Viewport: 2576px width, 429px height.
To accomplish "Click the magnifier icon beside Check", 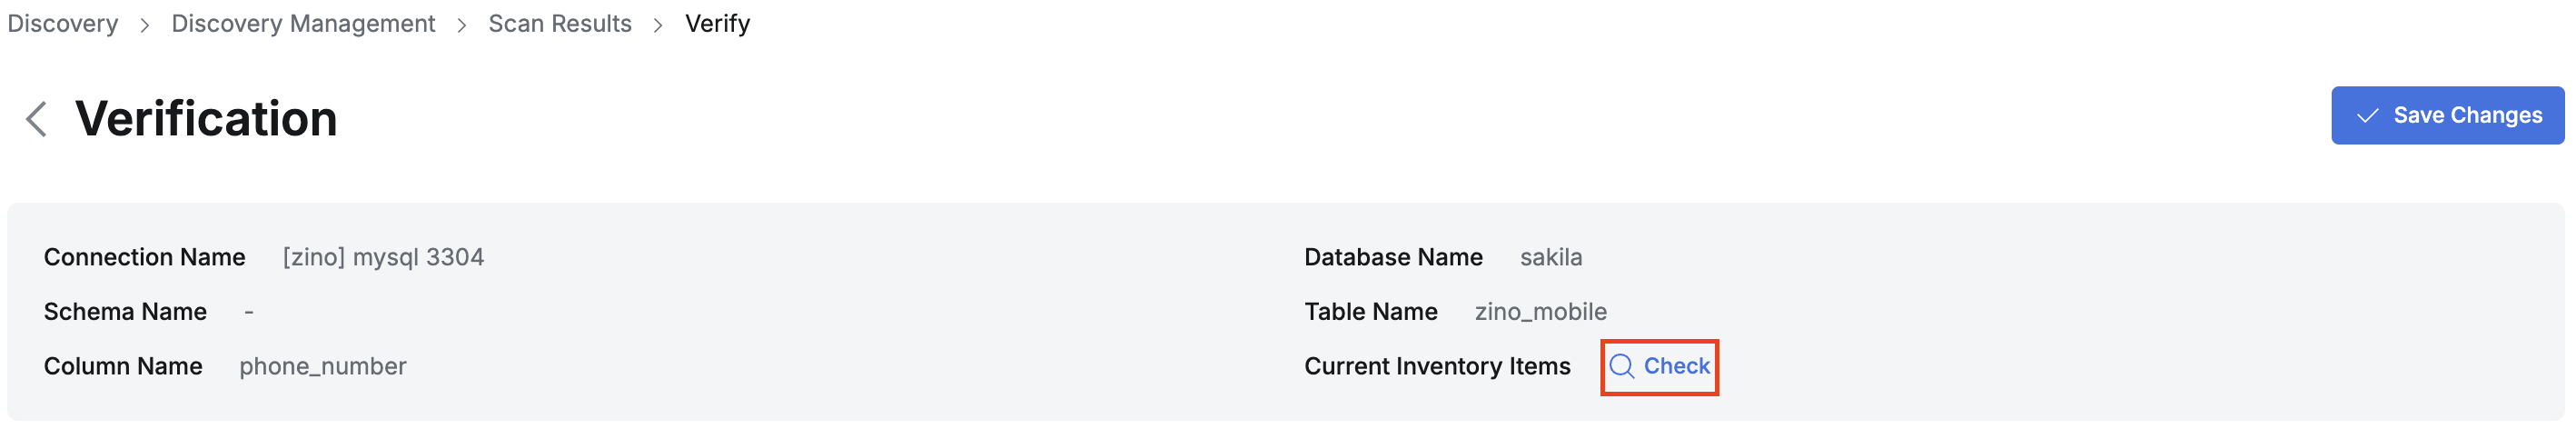I will [1621, 367].
